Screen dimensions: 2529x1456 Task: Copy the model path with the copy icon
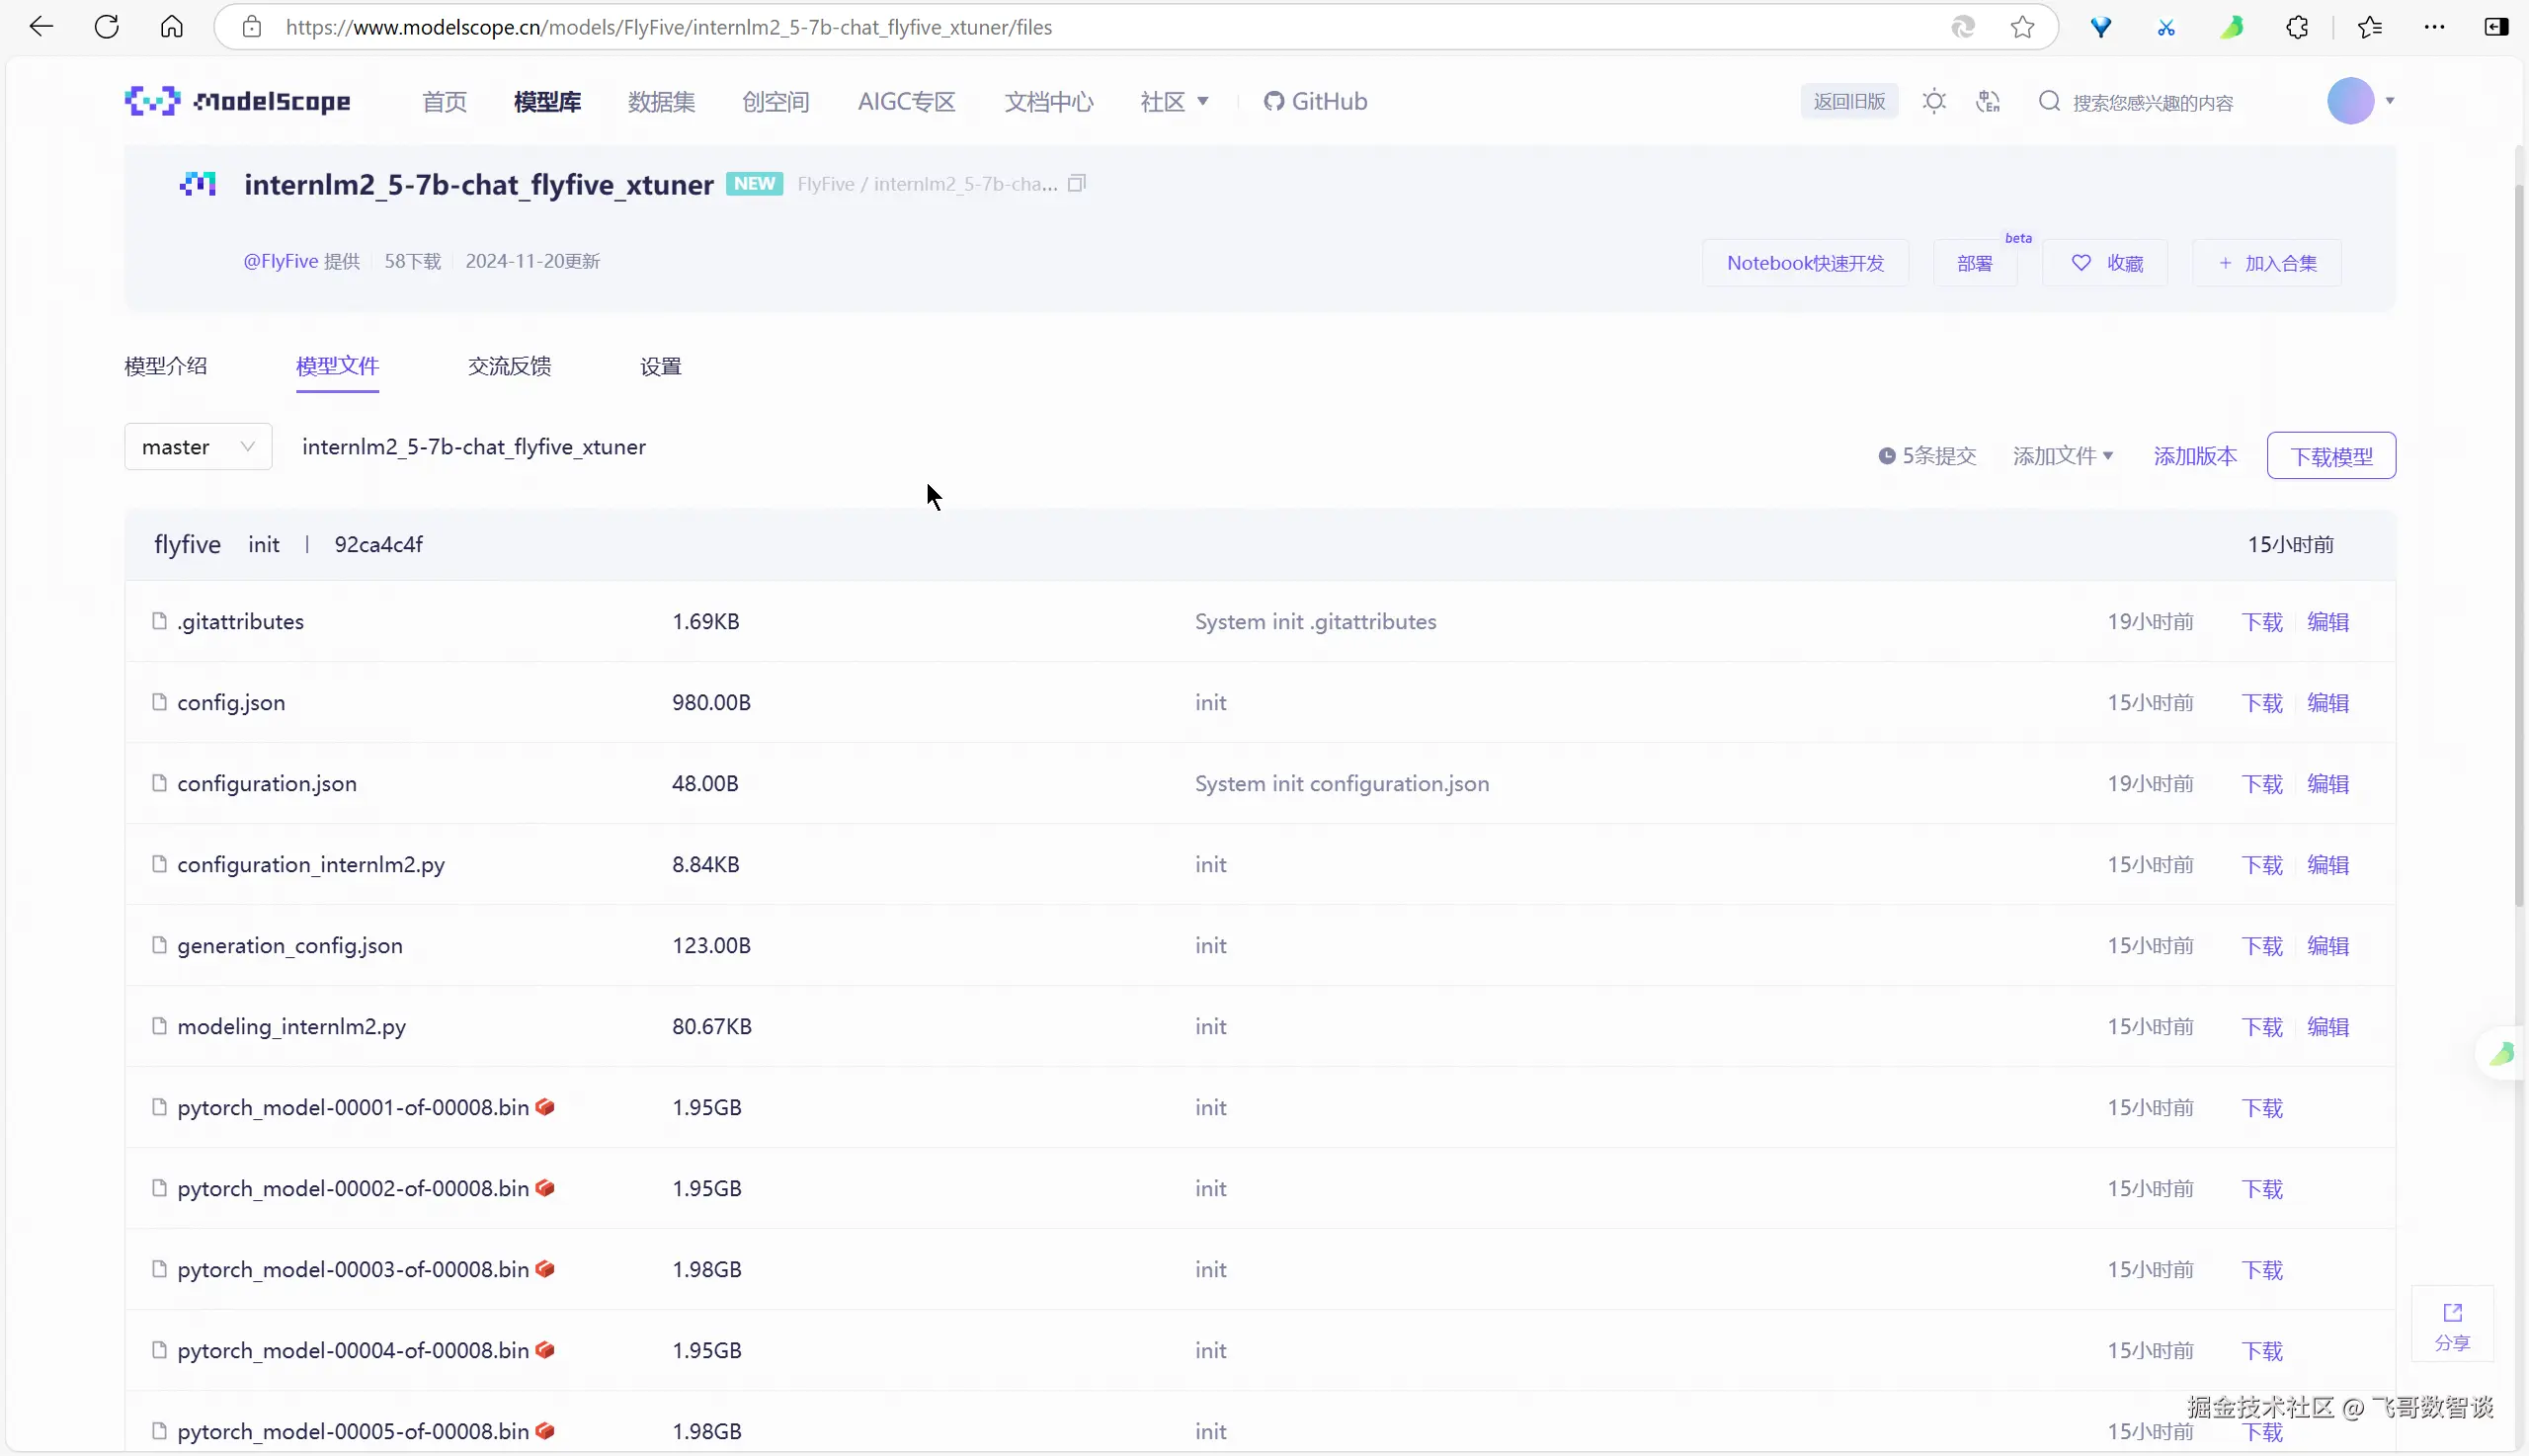pyautogui.click(x=1077, y=184)
